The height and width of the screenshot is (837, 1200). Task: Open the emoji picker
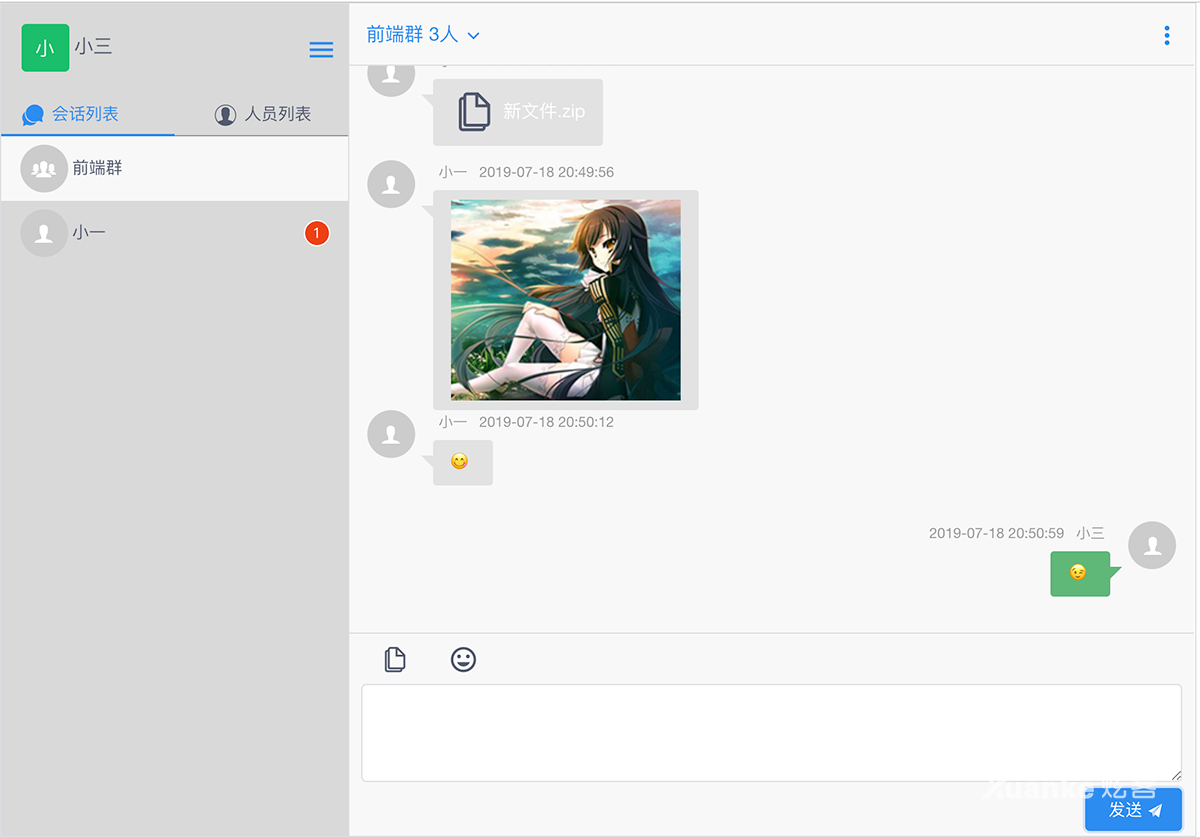[463, 659]
